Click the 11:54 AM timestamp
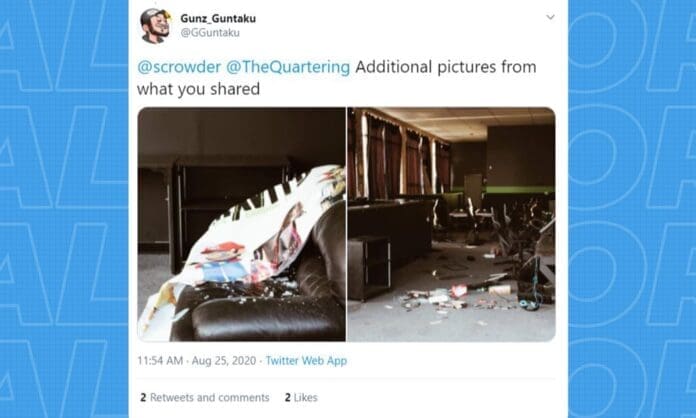Viewport: 696px width, 418px height. (160, 361)
